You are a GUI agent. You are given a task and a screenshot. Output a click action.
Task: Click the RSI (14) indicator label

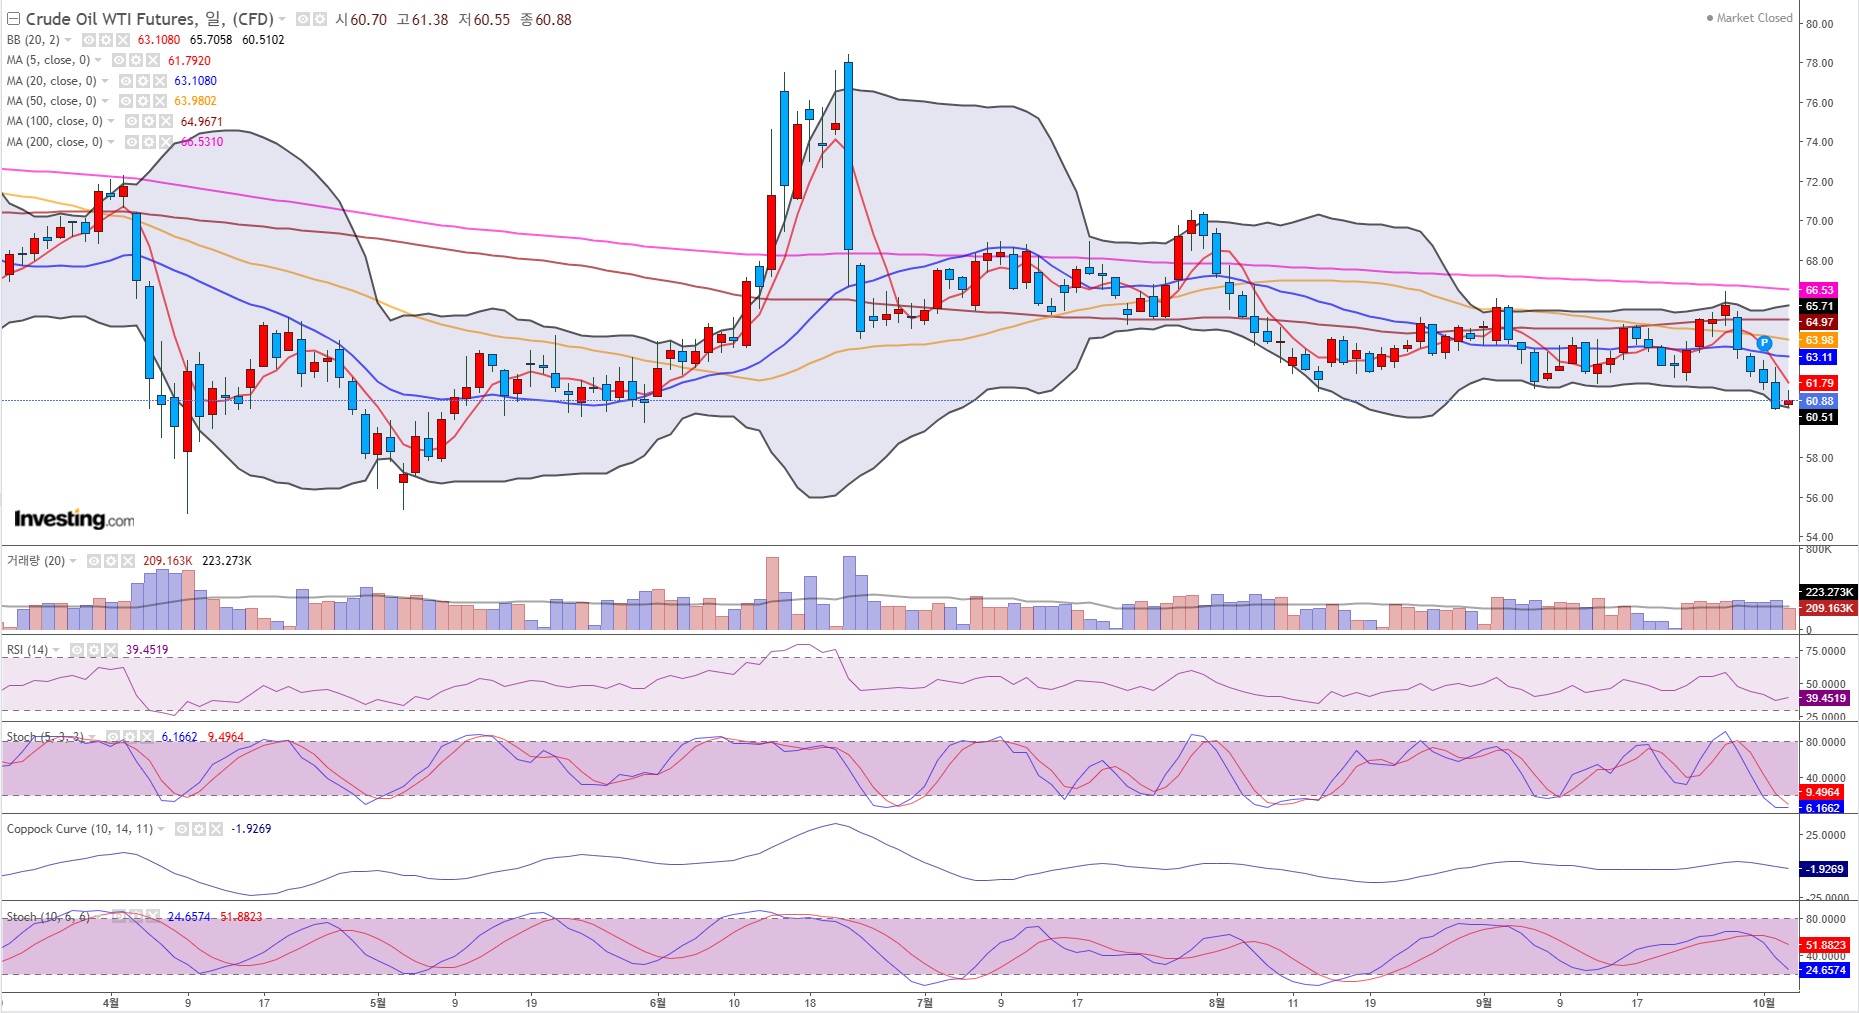(28, 650)
